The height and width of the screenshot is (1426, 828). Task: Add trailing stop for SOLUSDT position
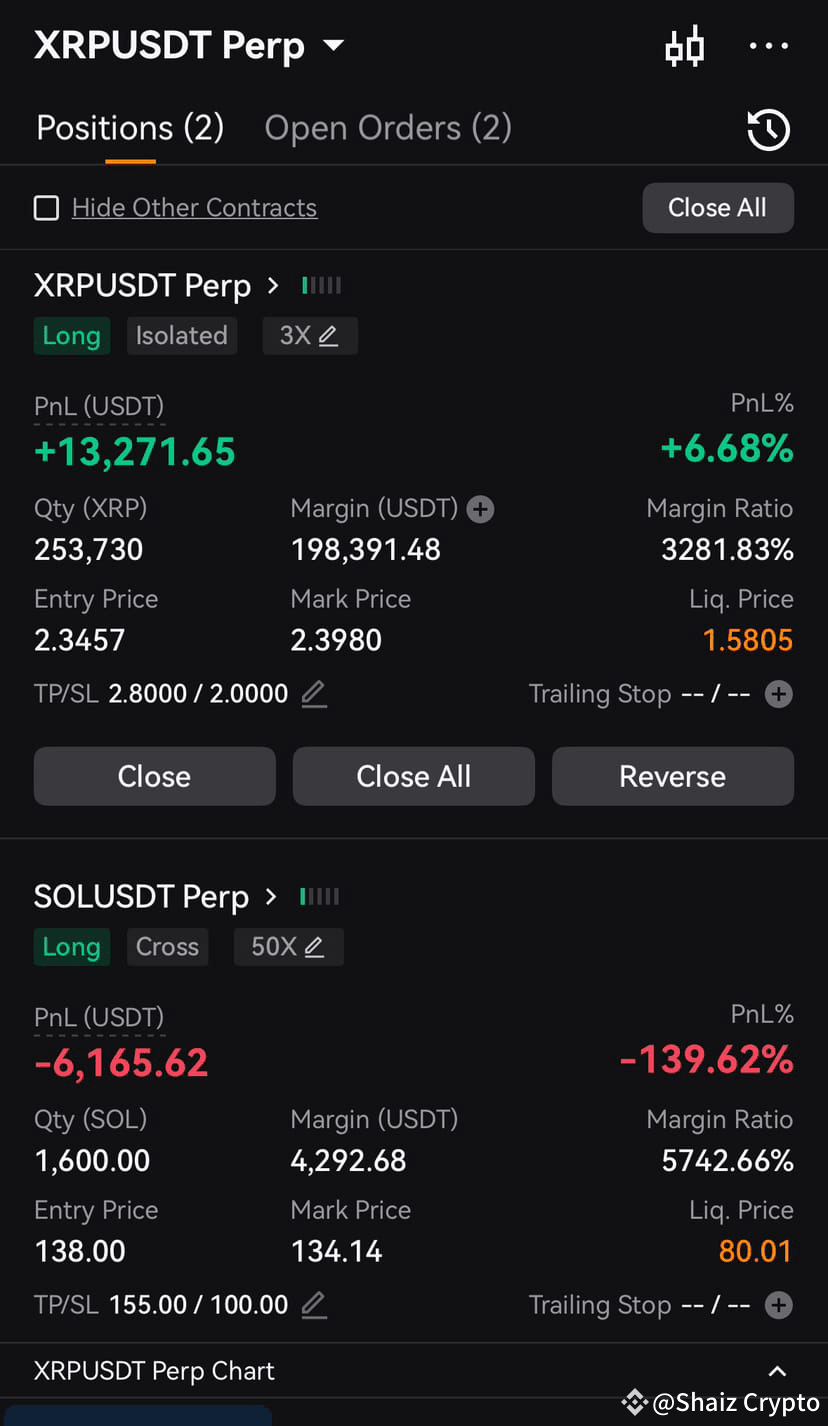[x=778, y=1305]
